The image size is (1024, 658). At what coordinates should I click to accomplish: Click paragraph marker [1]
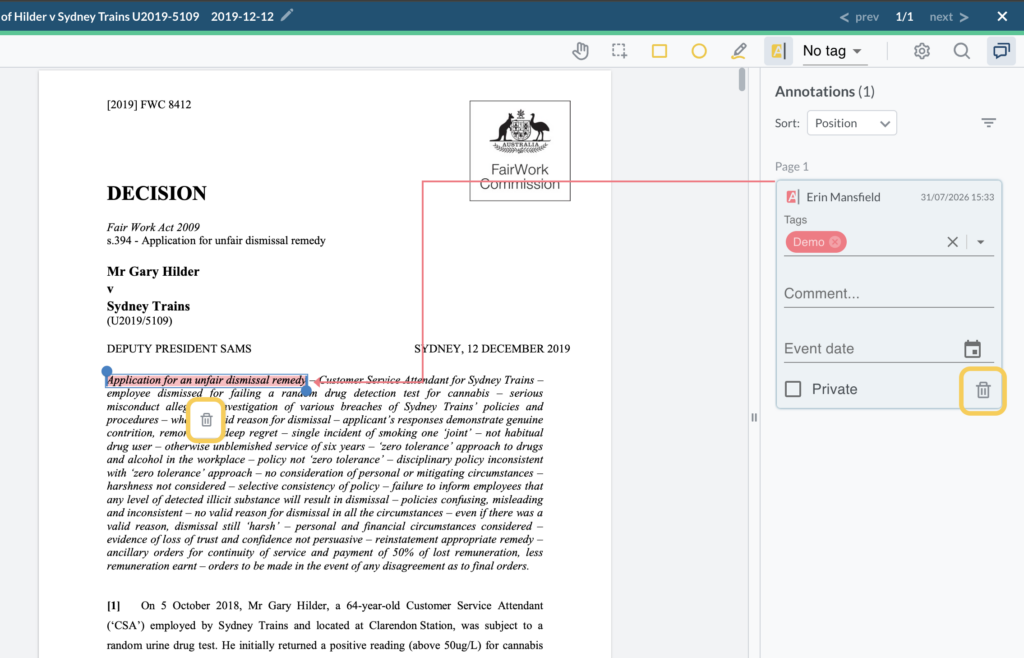pos(114,606)
